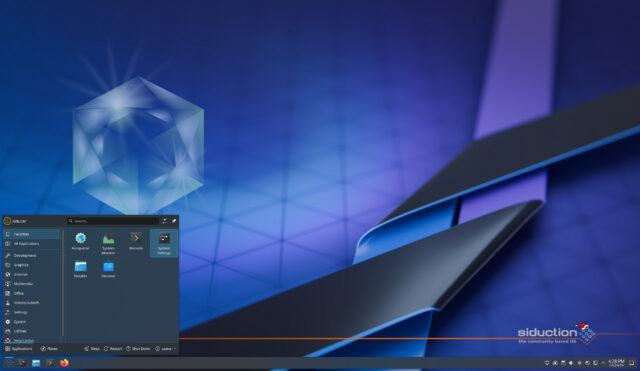Focus the launcher search field
This screenshot has height=371, width=640.
113,221
